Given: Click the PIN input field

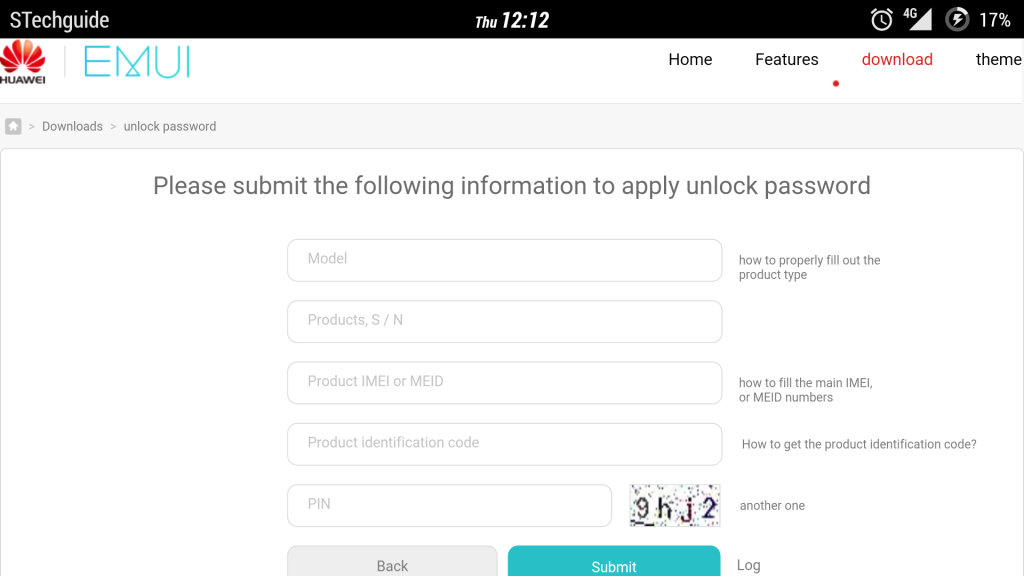Looking at the screenshot, I should [x=449, y=505].
